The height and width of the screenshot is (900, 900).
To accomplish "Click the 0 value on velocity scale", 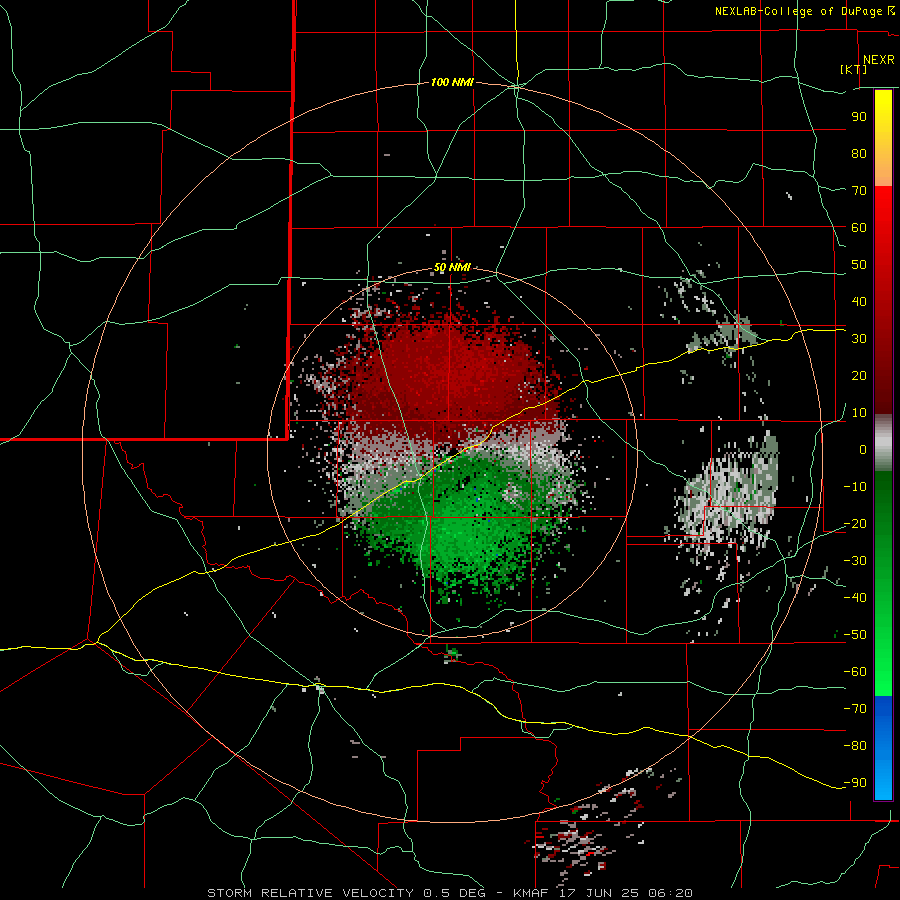I will tap(863, 449).
